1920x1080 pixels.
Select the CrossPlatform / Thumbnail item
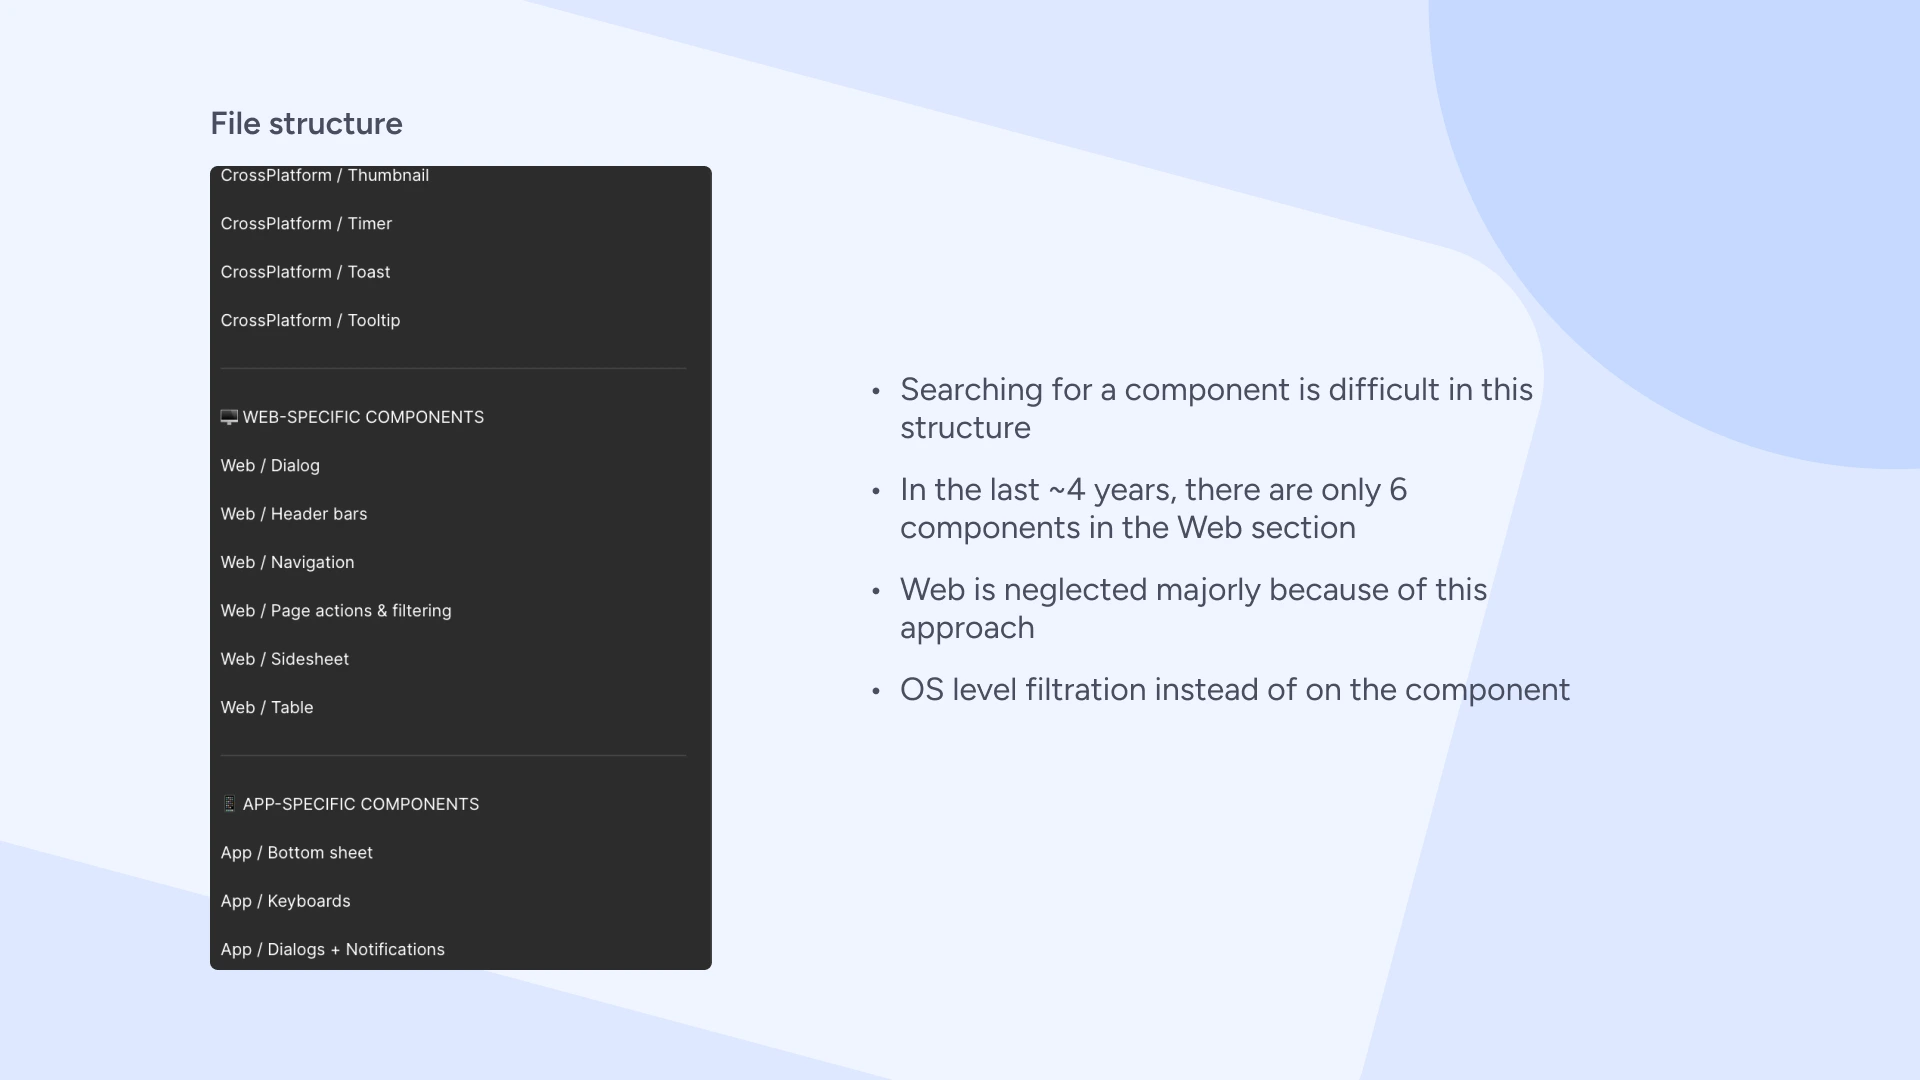(325, 175)
